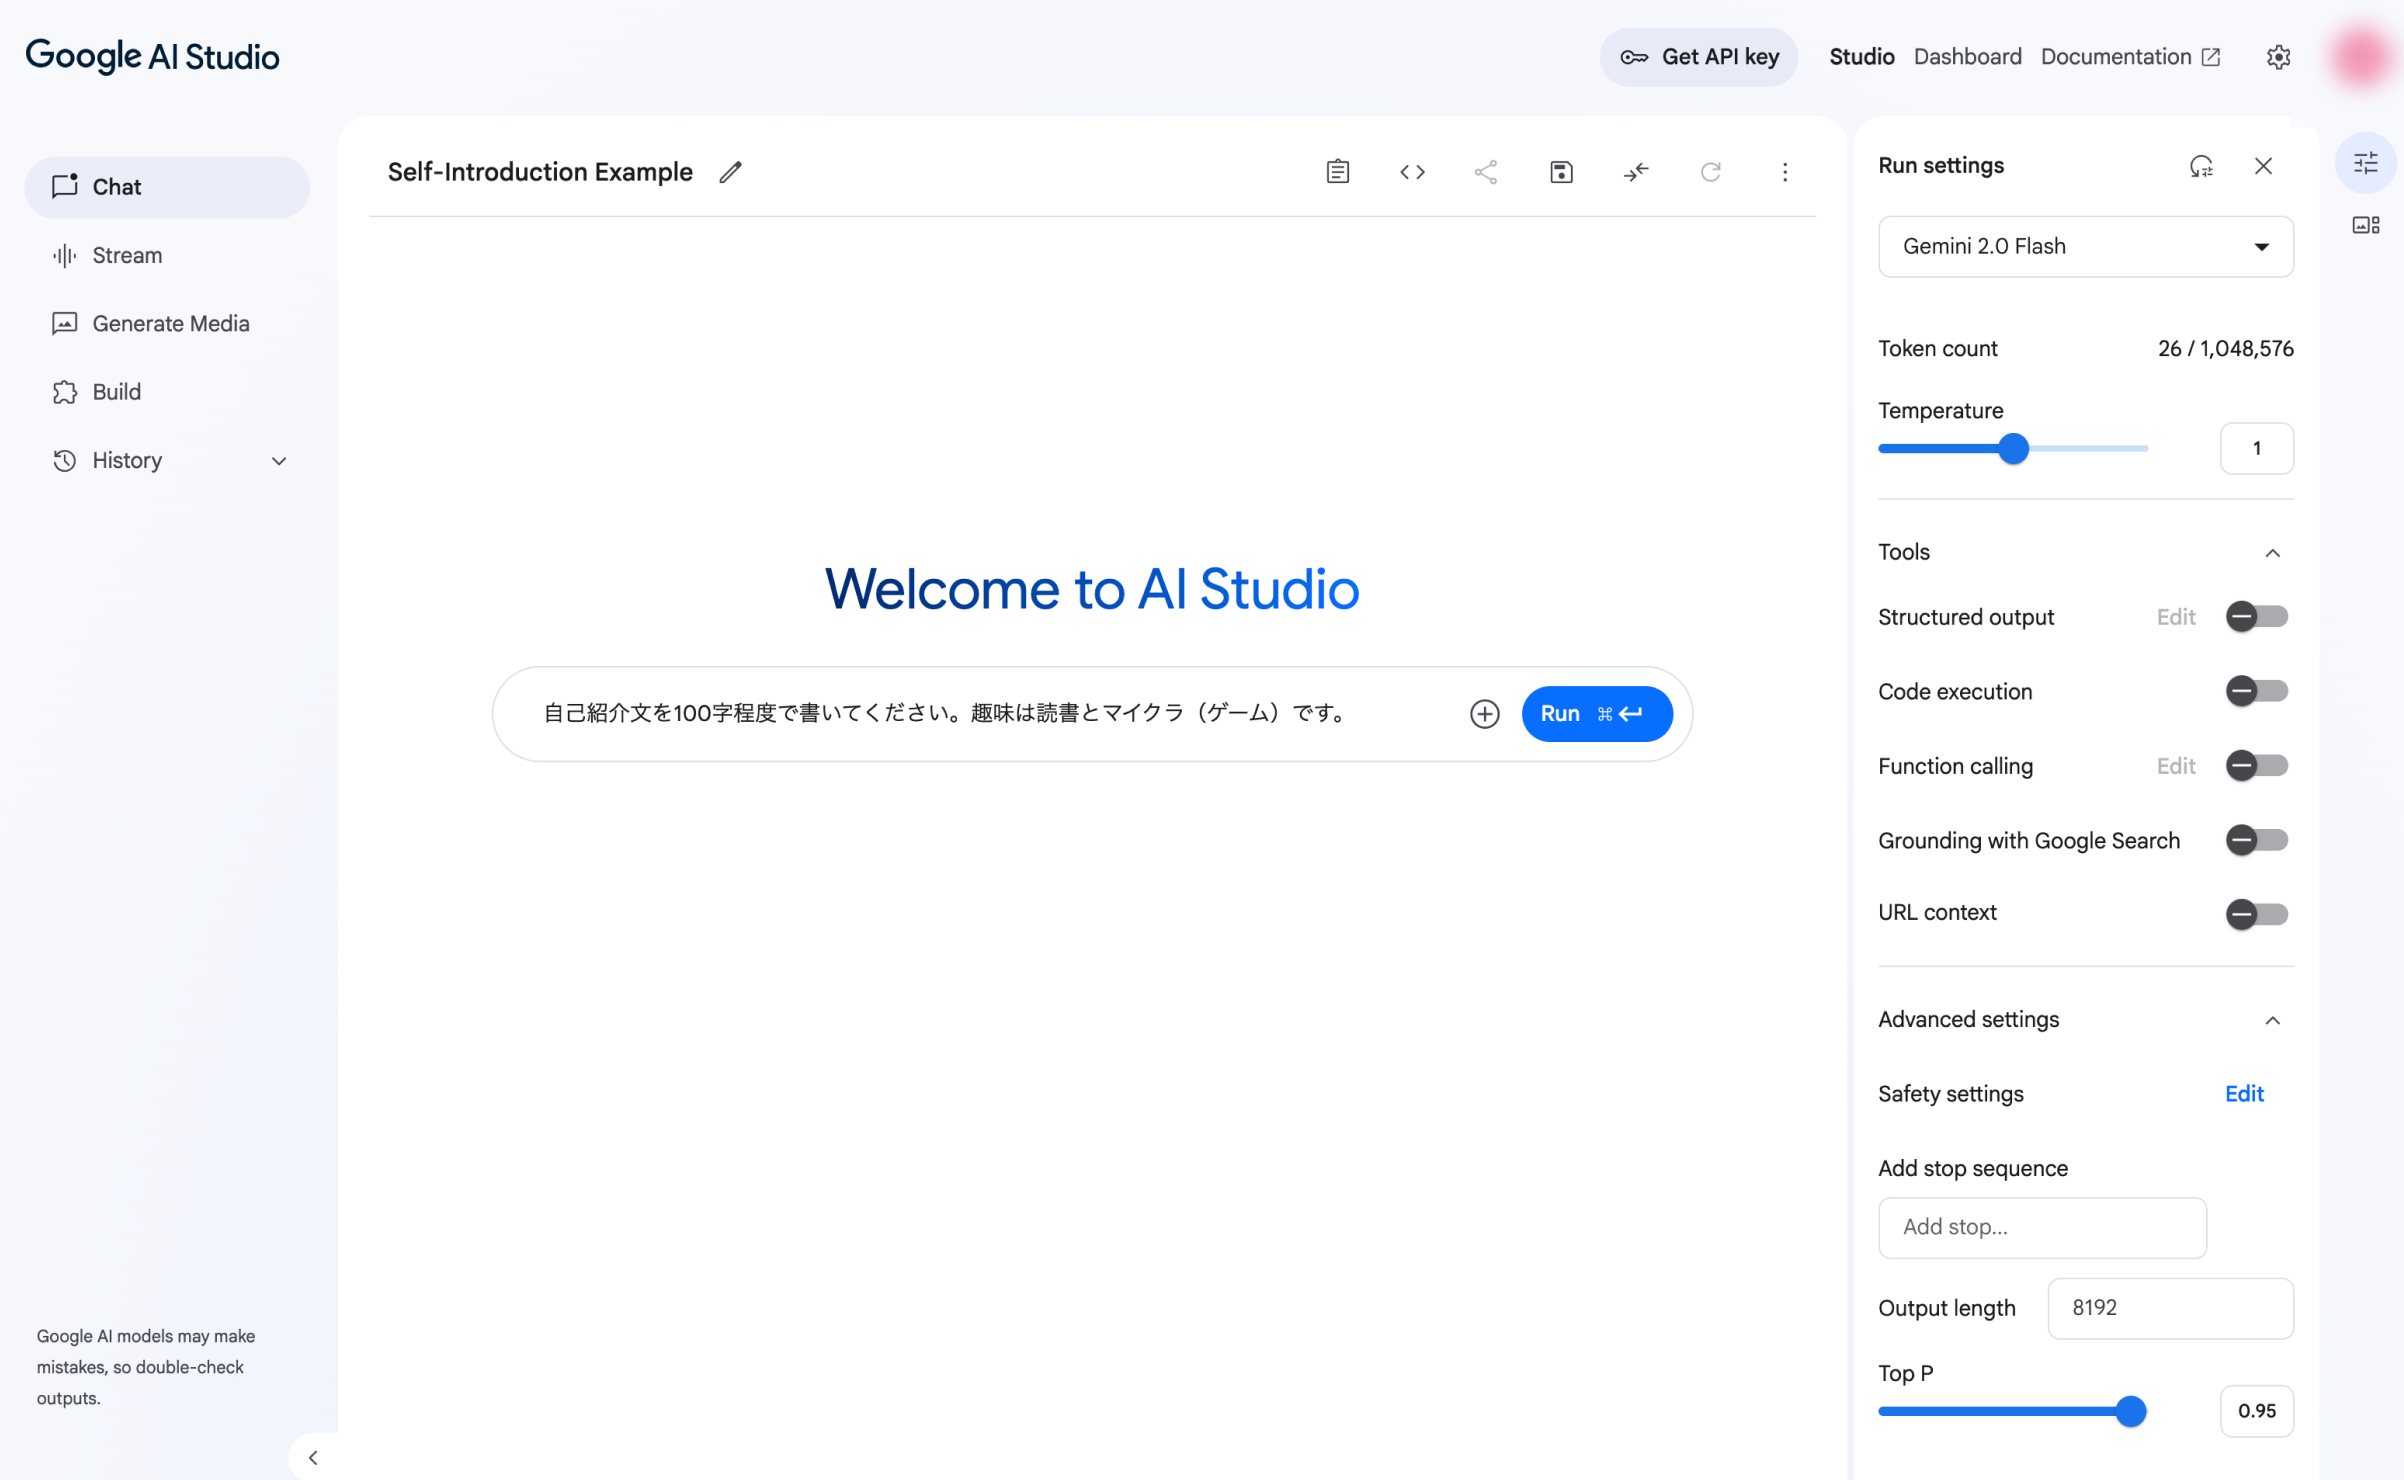Click the Top P slider handle
This screenshot has height=1480, width=2404.
coord(2131,1411)
